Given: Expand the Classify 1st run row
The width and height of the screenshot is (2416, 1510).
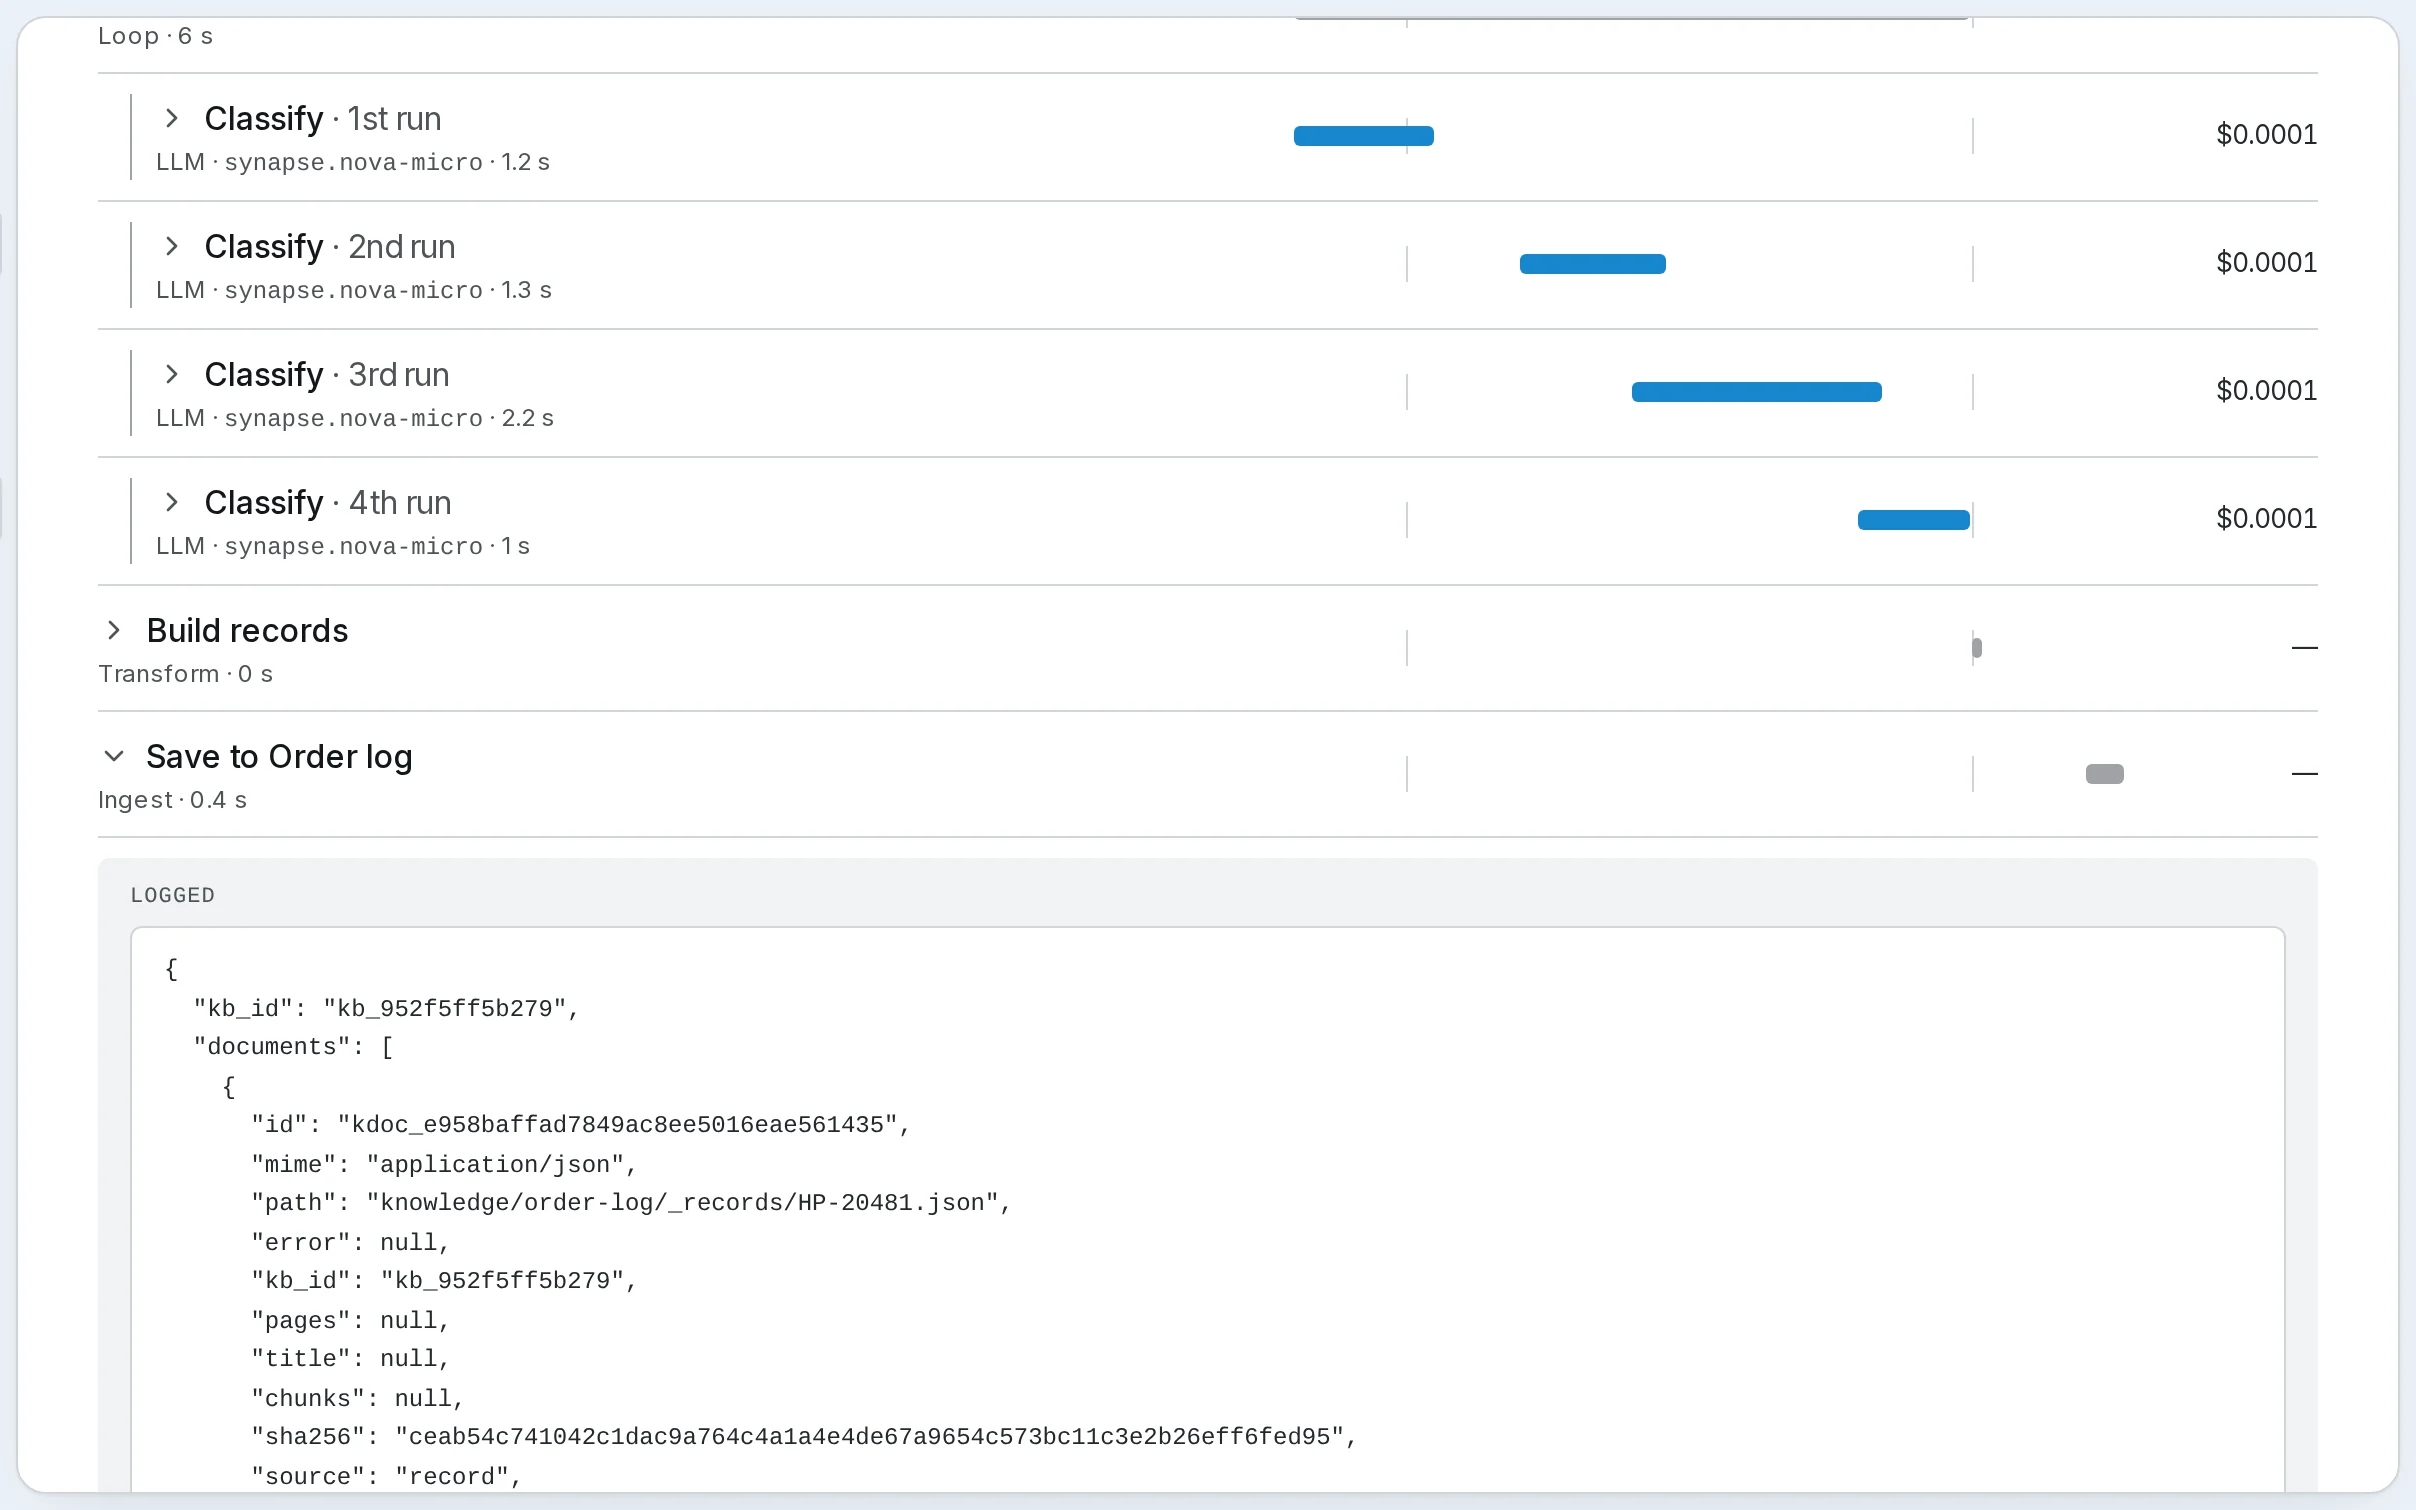Looking at the screenshot, I should (x=172, y=118).
